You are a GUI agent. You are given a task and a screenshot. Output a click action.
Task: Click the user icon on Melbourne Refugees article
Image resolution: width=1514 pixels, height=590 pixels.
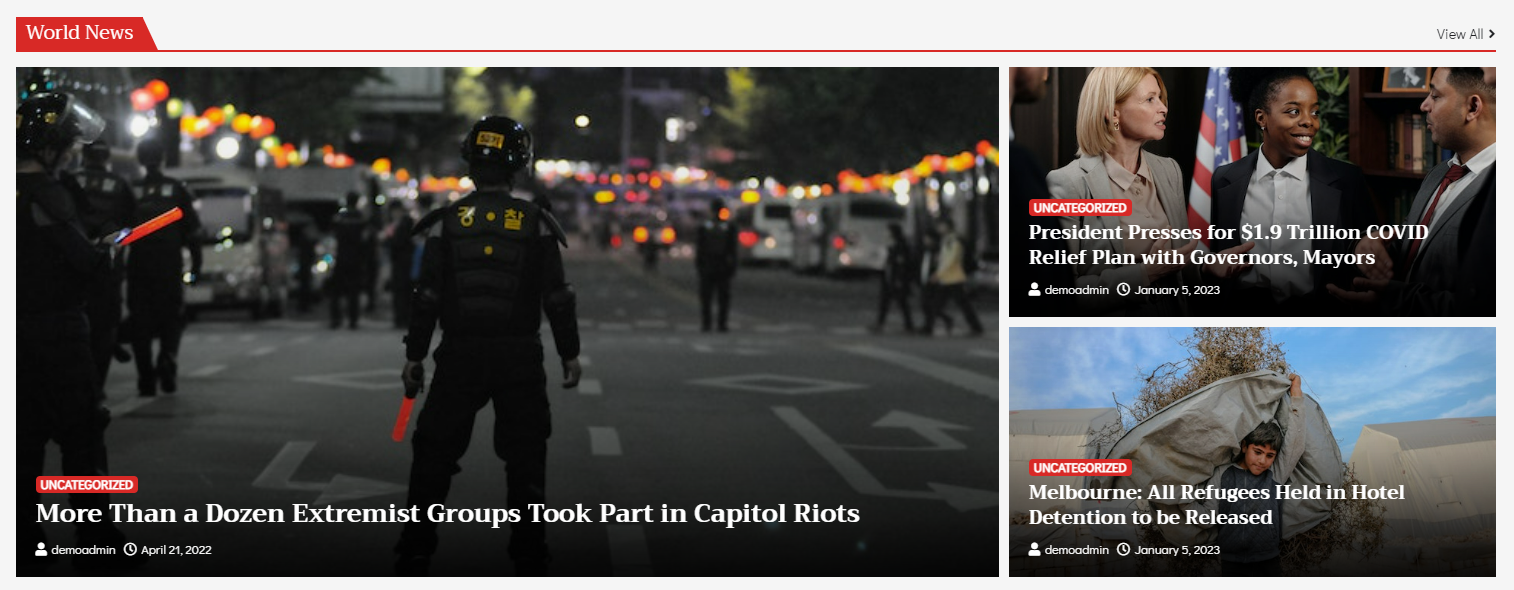1035,549
